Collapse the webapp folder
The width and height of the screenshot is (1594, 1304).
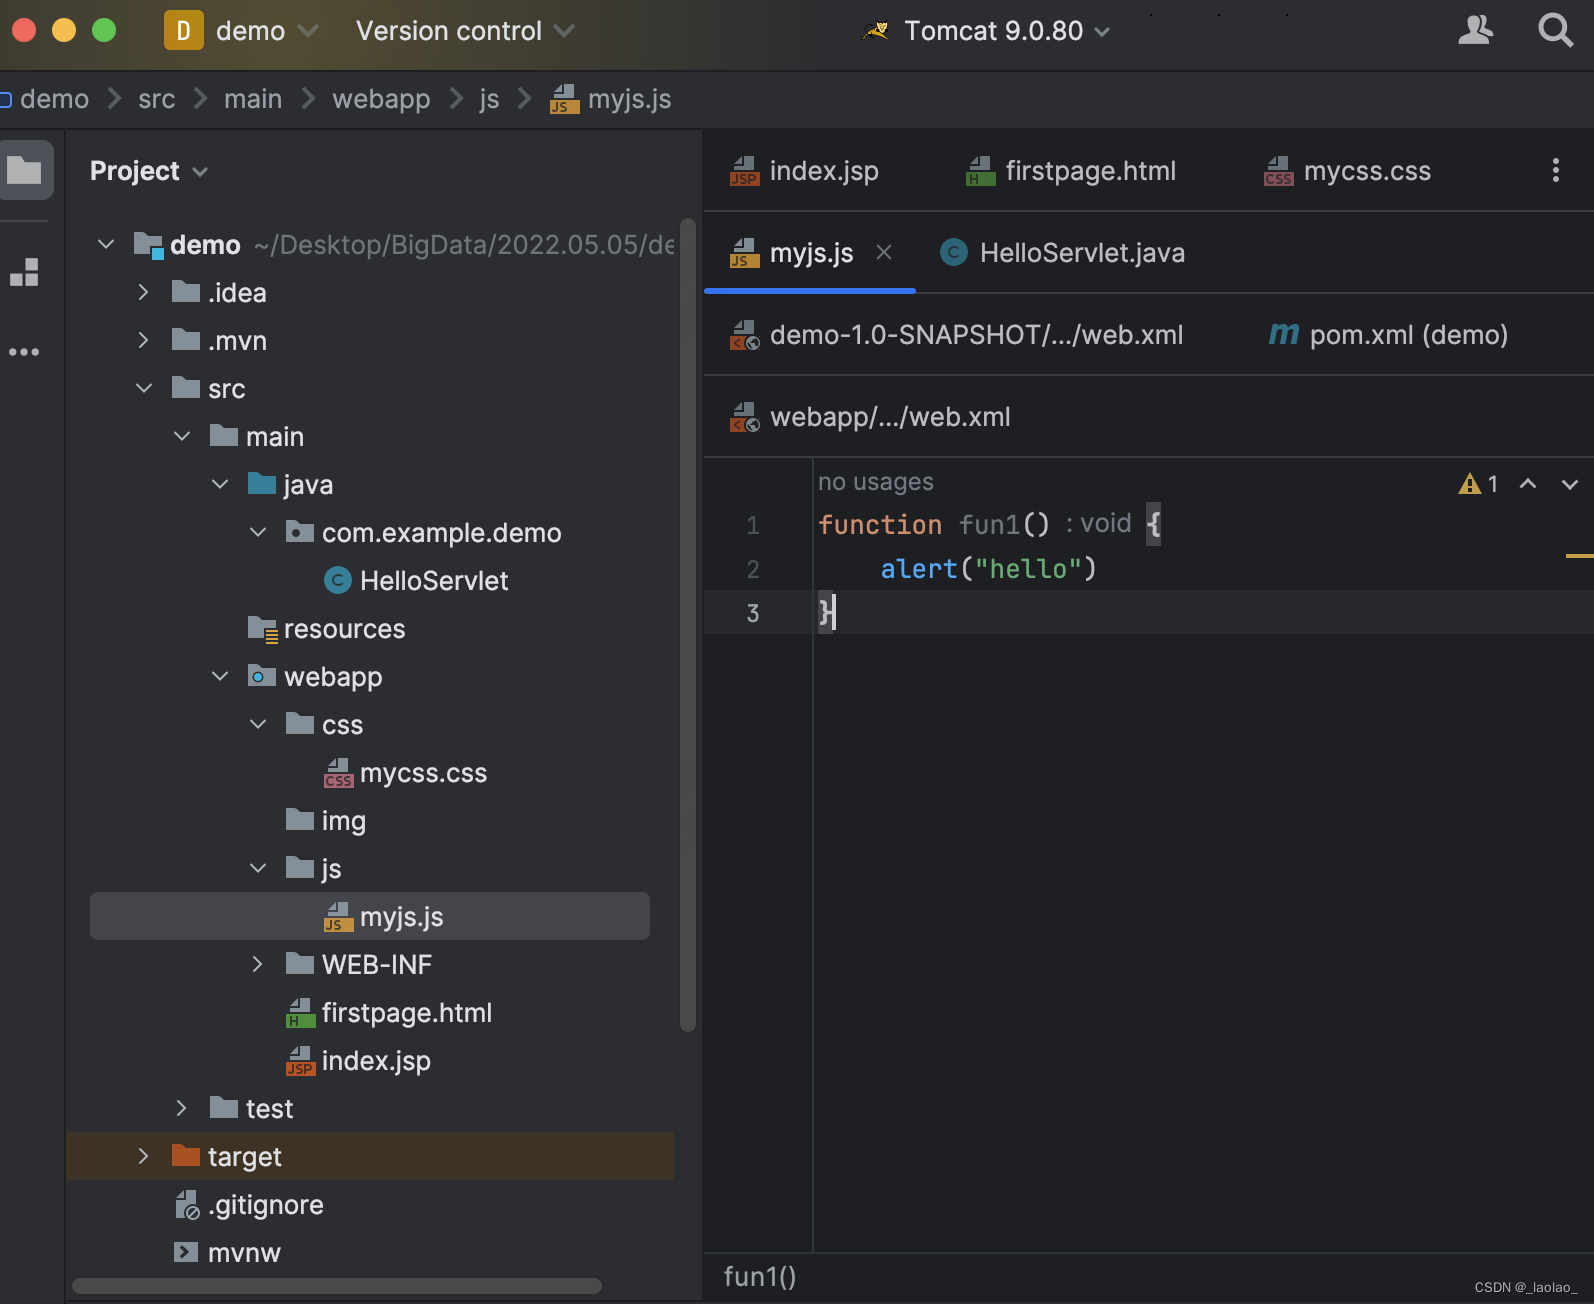point(220,676)
